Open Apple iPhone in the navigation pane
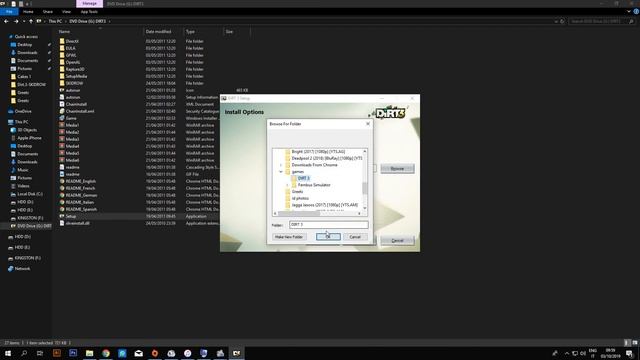This screenshot has height=360, width=640. (x=29, y=138)
